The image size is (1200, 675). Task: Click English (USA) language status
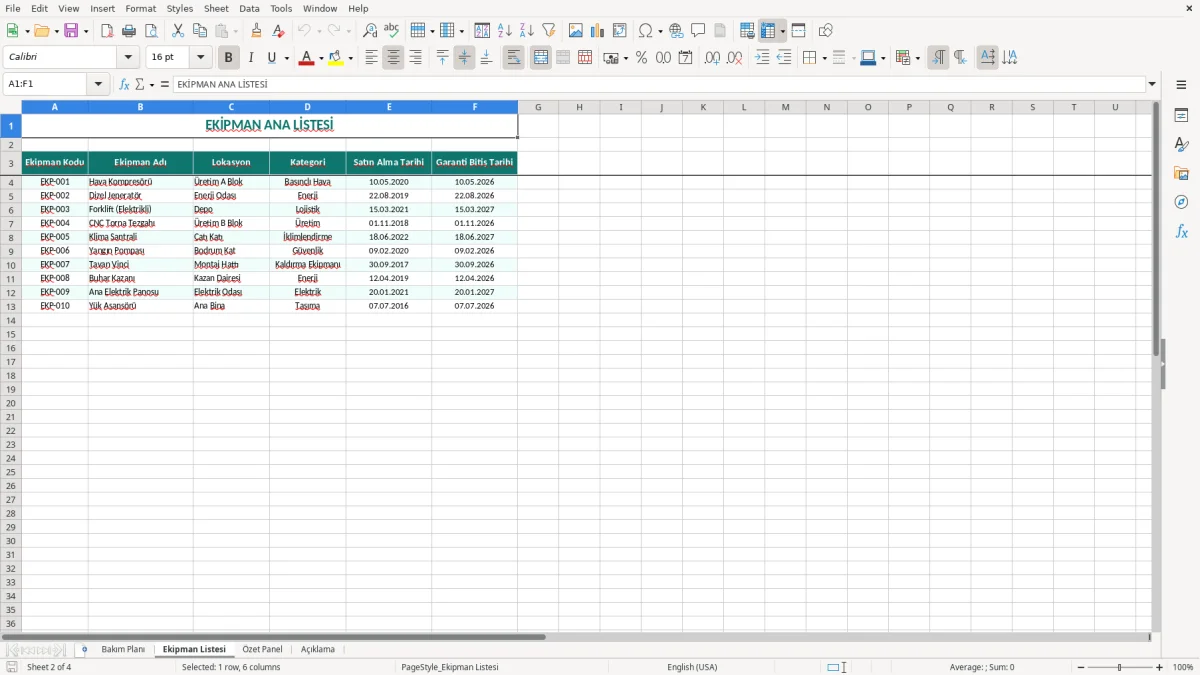pyautogui.click(x=692, y=667)
